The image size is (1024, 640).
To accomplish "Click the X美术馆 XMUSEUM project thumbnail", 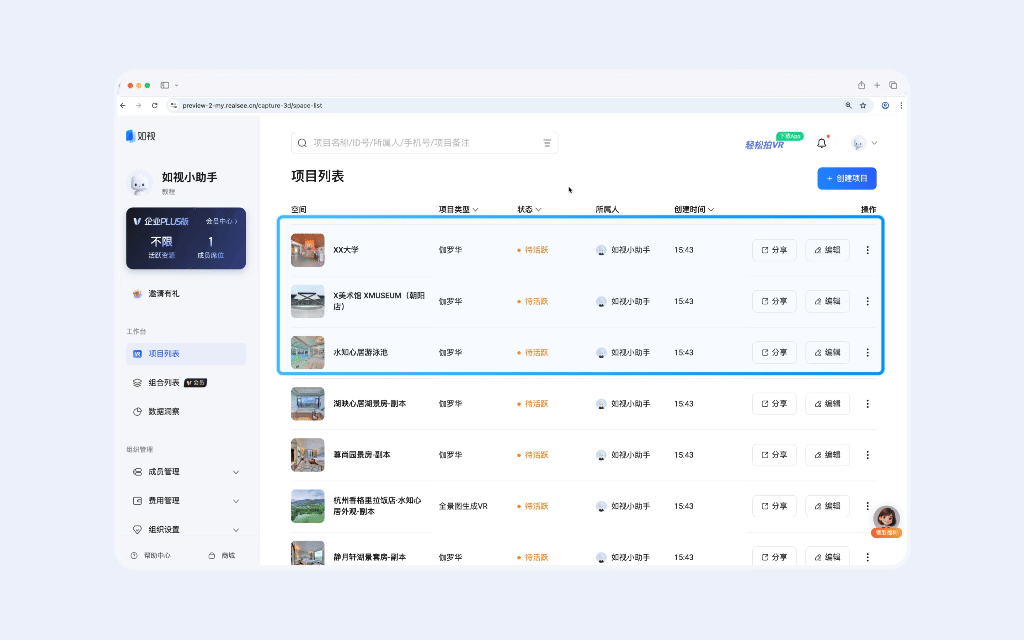I will point(308,301).
